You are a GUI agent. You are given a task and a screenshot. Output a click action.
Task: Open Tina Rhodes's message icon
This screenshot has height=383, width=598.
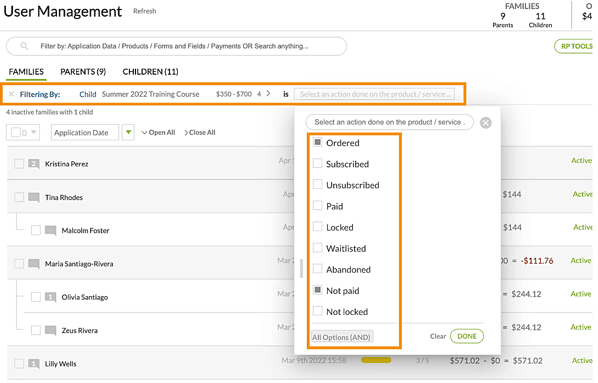(34, 198)
